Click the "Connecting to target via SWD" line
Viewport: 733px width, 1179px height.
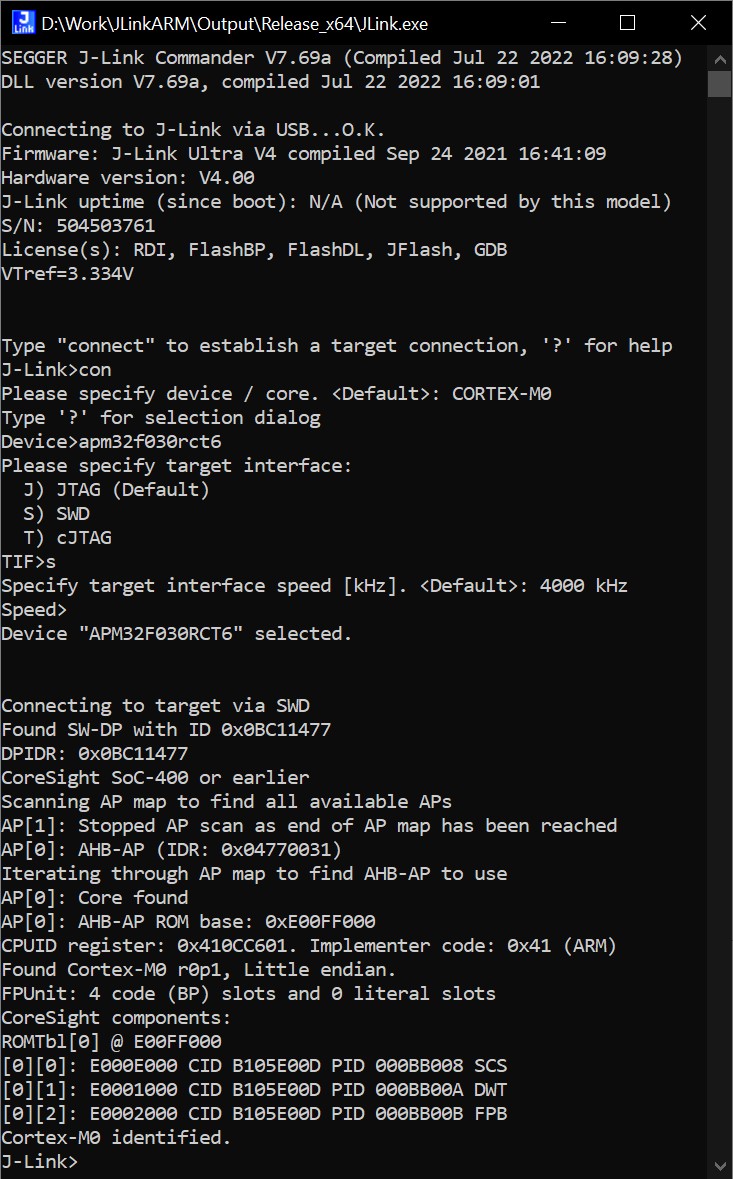(155, 706)
